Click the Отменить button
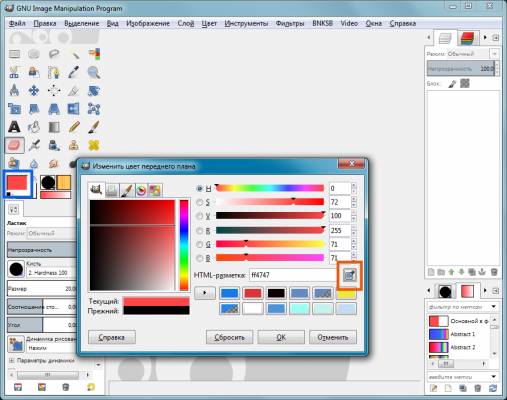Viewport: 507px width, 400px height. click(x=333, y=337)
